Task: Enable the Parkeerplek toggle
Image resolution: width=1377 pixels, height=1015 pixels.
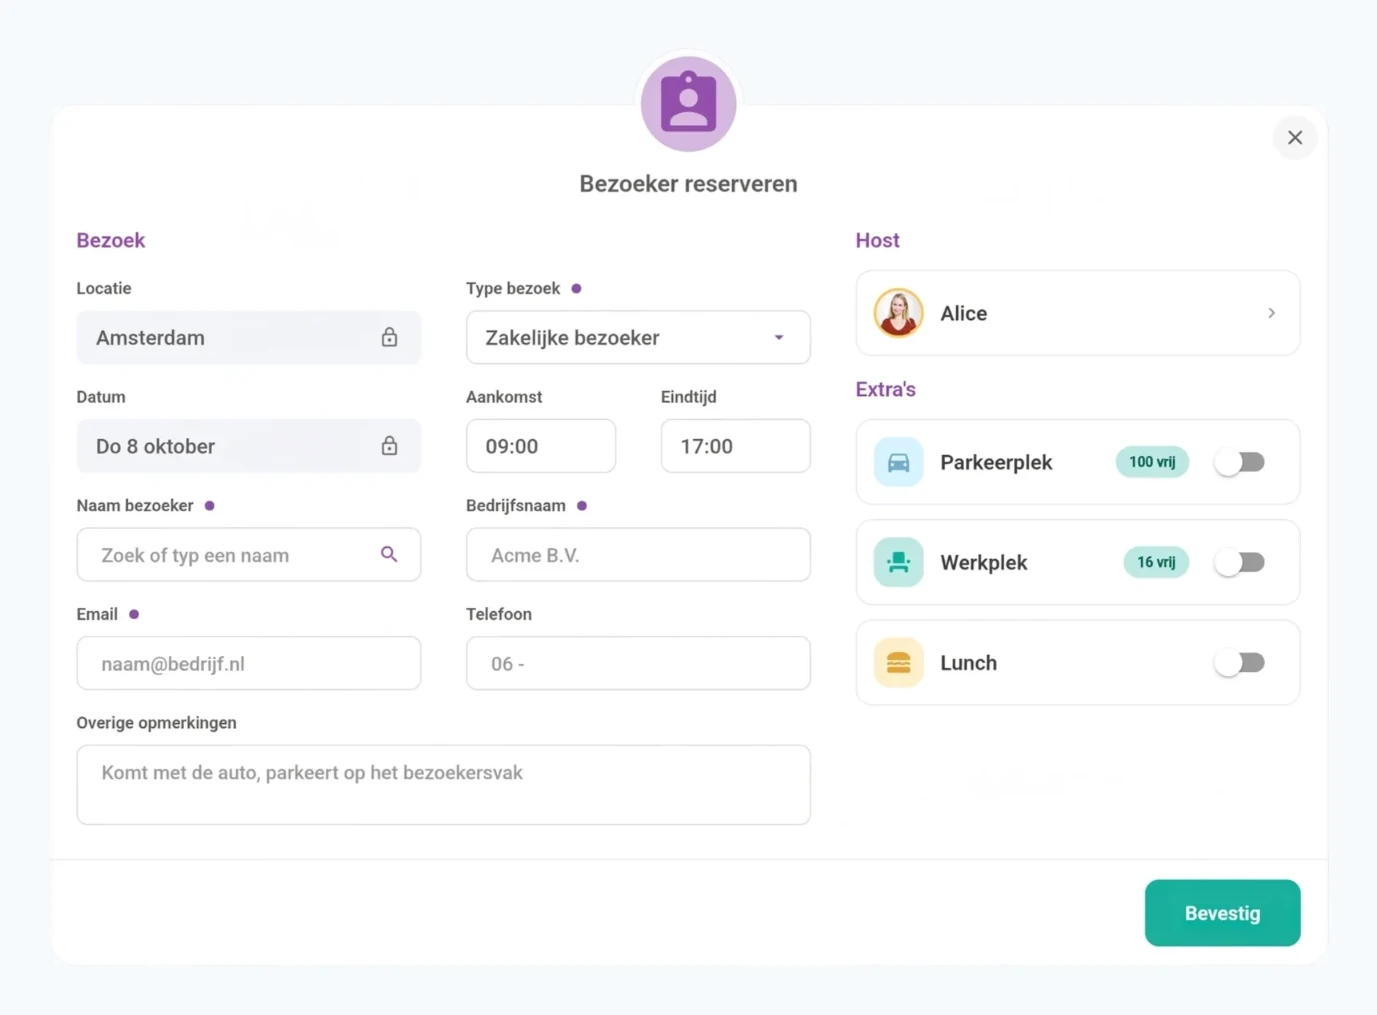Action: pyautogui.click(x=1240, y=462)
